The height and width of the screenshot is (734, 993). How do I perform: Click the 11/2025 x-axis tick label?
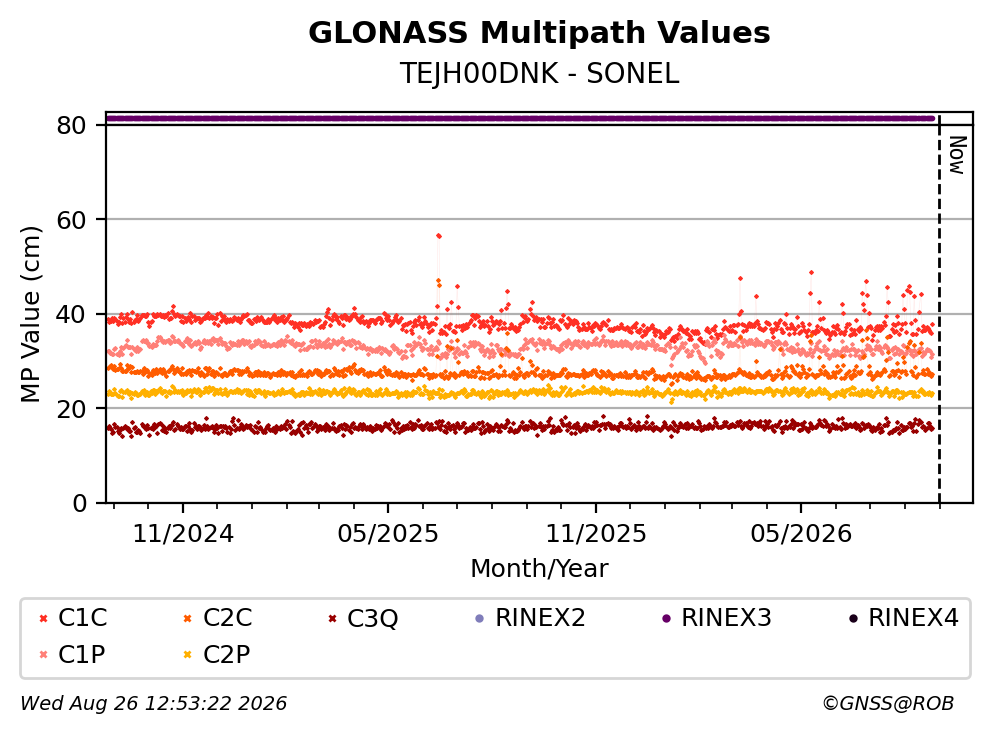596,534
